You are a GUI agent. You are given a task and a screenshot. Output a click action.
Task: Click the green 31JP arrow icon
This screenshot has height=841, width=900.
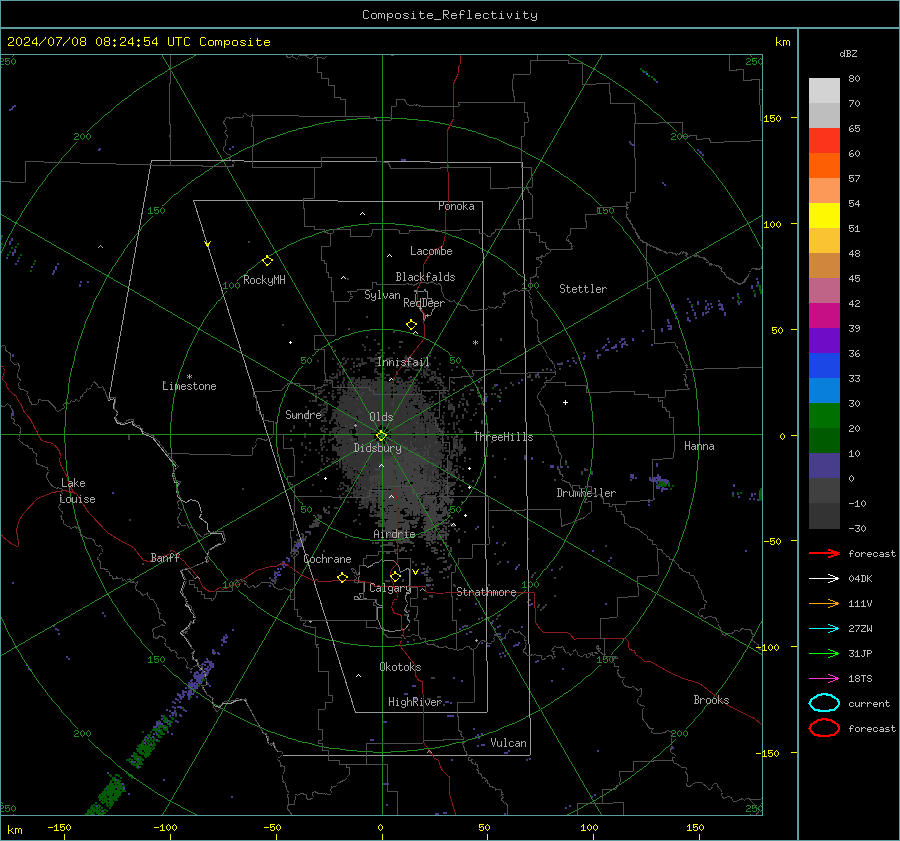824,653
